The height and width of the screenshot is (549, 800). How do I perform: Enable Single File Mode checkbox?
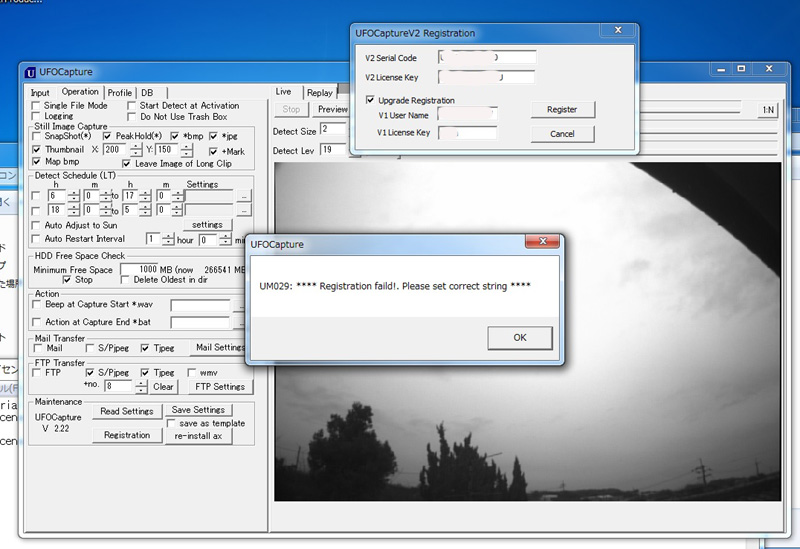37,106
